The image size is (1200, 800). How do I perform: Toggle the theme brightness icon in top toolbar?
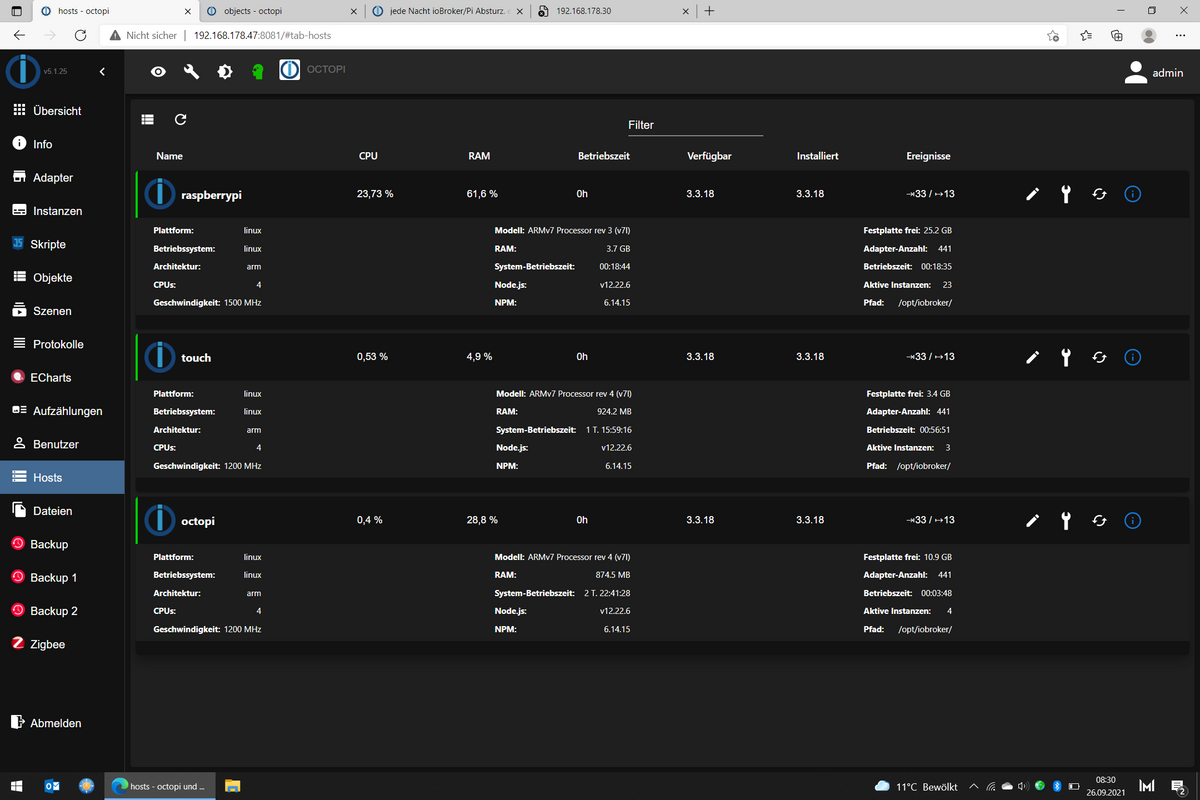225,72
